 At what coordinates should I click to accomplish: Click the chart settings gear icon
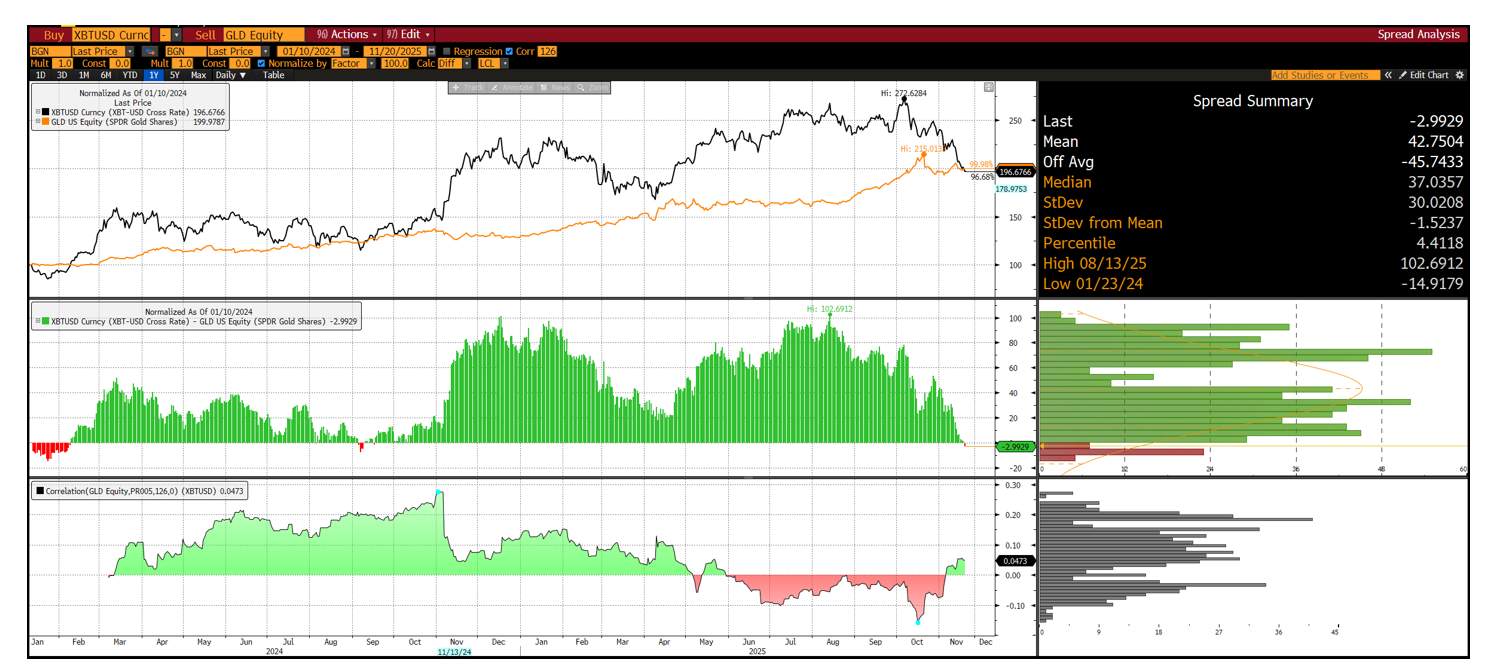point(1459,75)
